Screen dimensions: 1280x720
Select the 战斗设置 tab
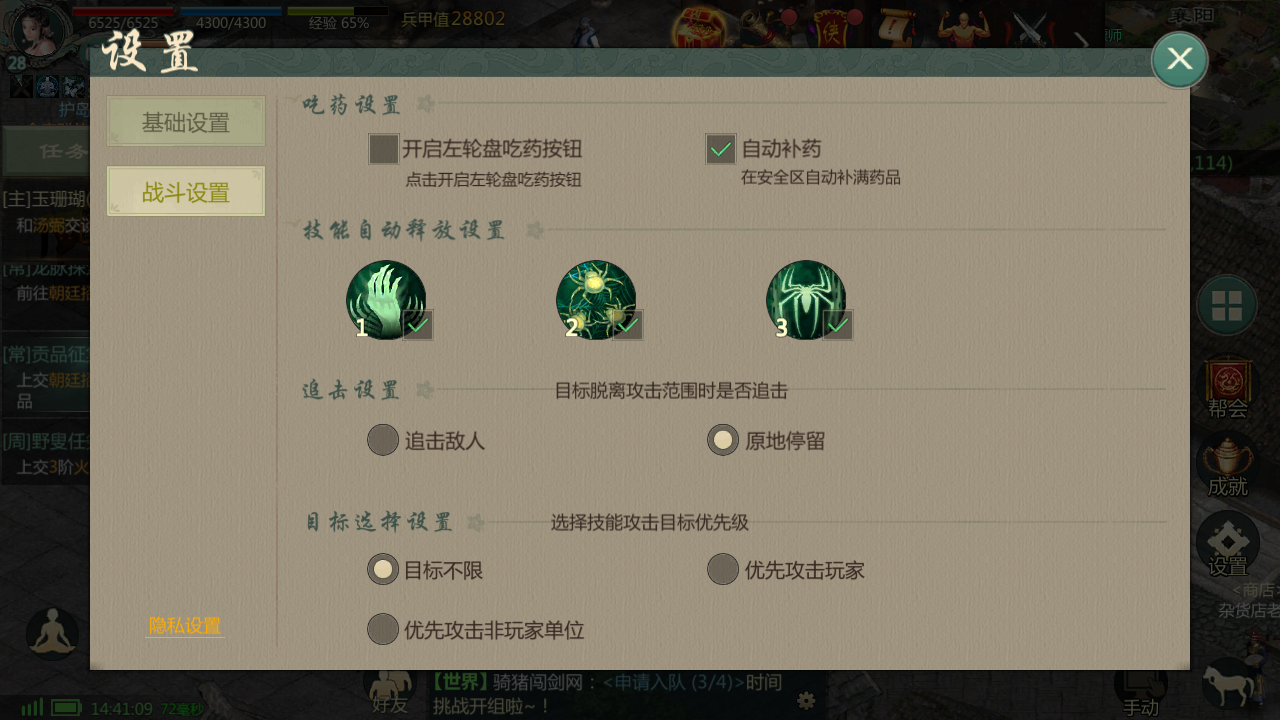click(x=186, y=192)
